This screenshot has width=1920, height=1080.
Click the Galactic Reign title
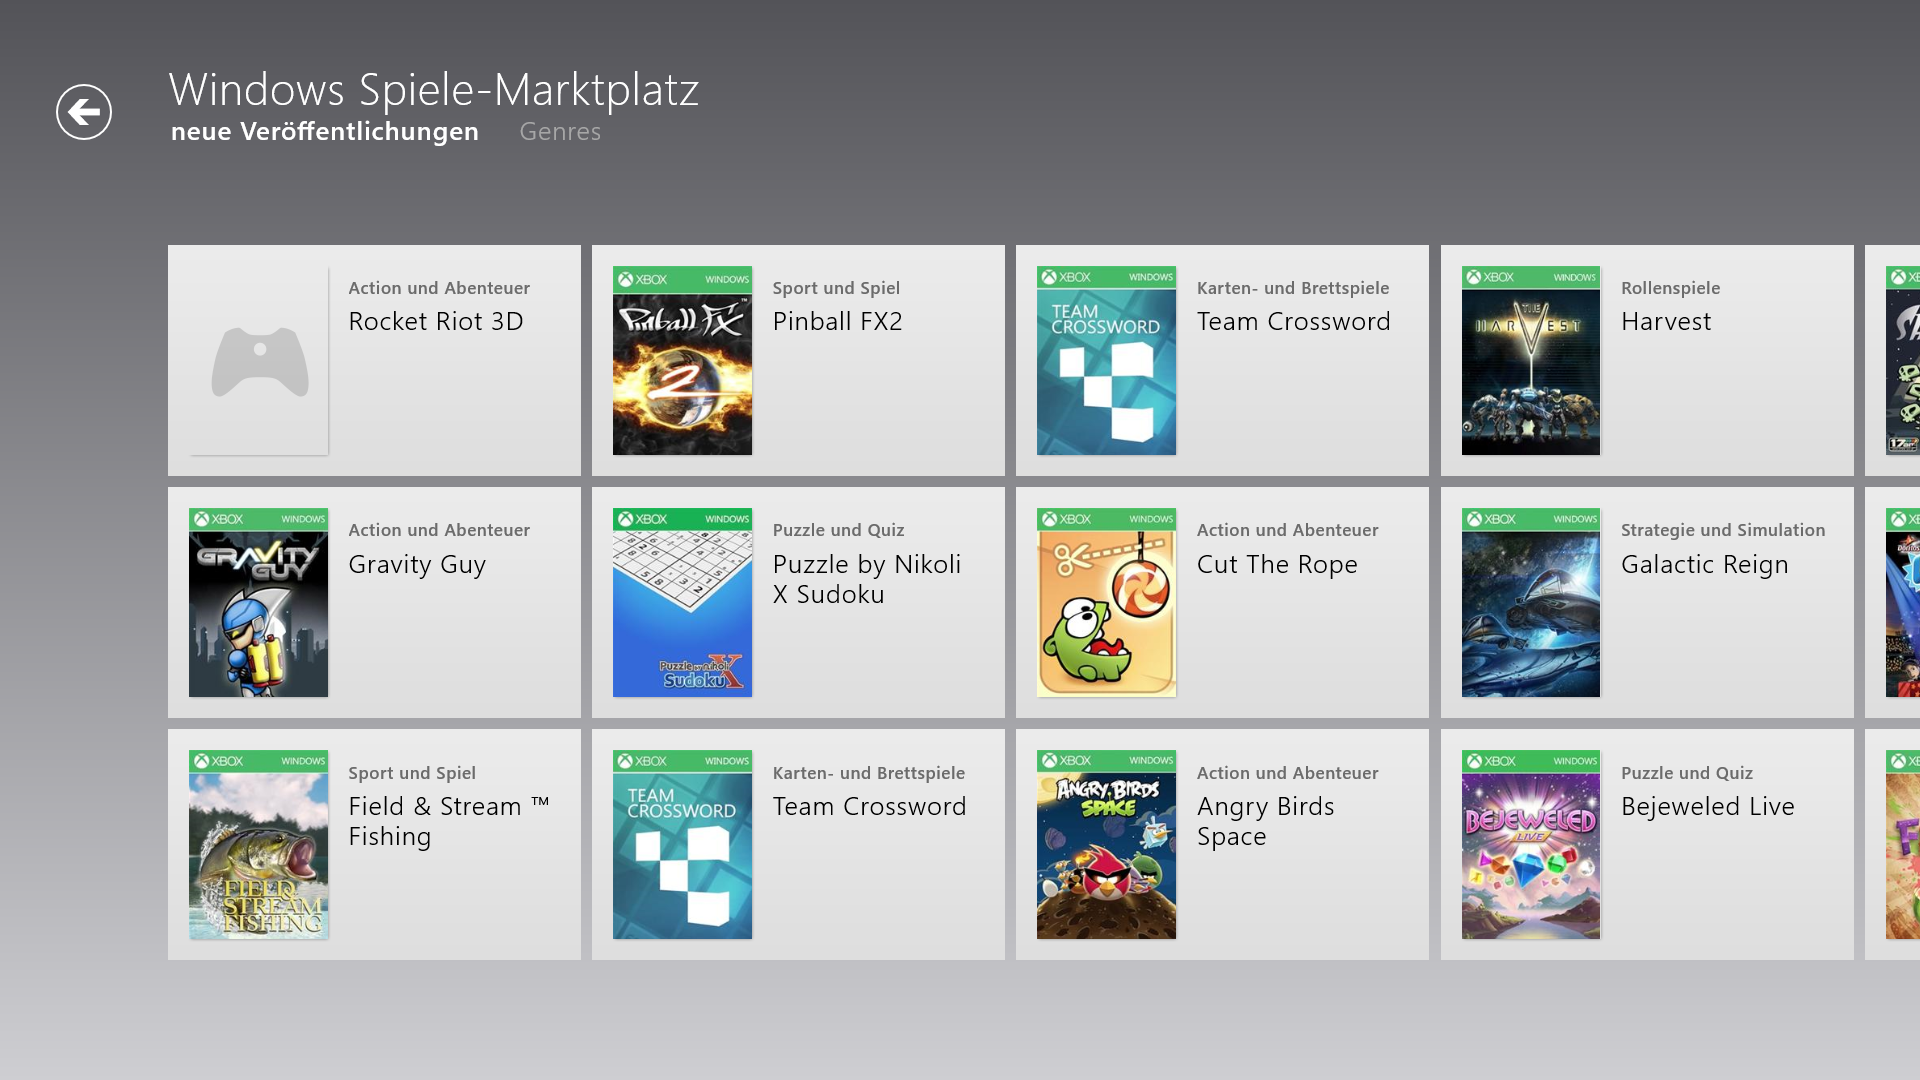tap(1705, 564)
